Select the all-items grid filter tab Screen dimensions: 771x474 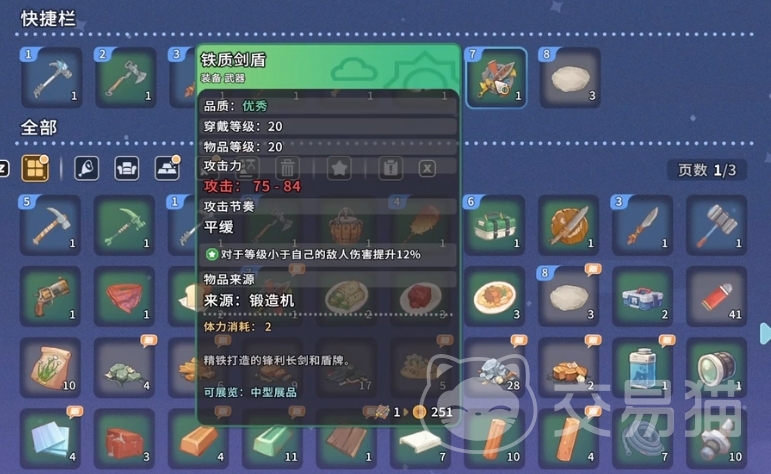[35, 169]
